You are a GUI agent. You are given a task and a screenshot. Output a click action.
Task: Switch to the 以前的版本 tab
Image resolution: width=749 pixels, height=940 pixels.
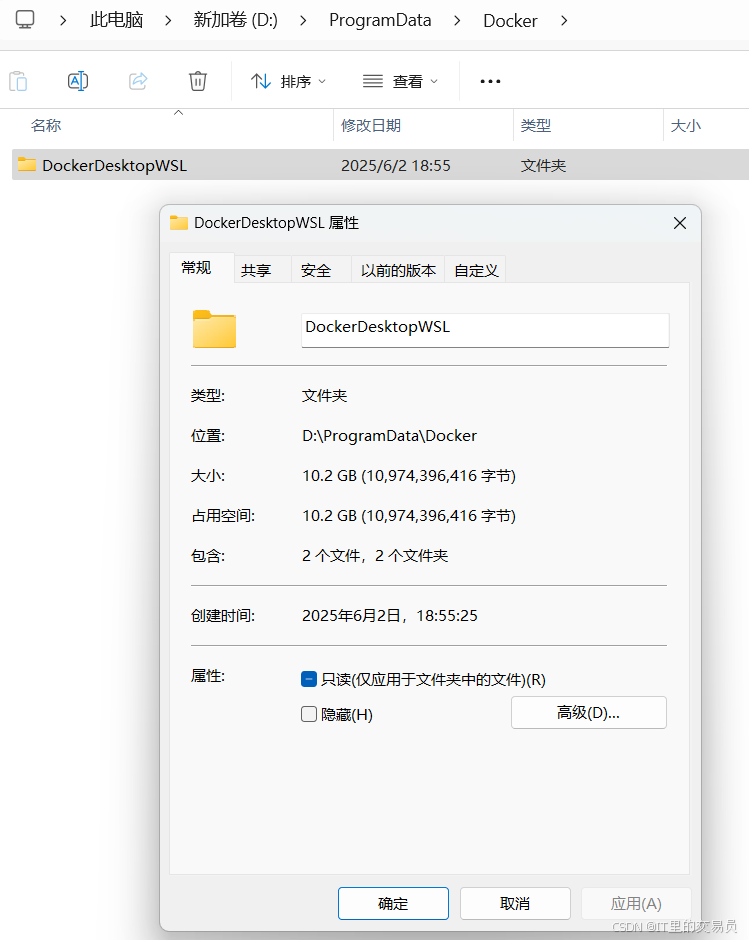[398, 270]
